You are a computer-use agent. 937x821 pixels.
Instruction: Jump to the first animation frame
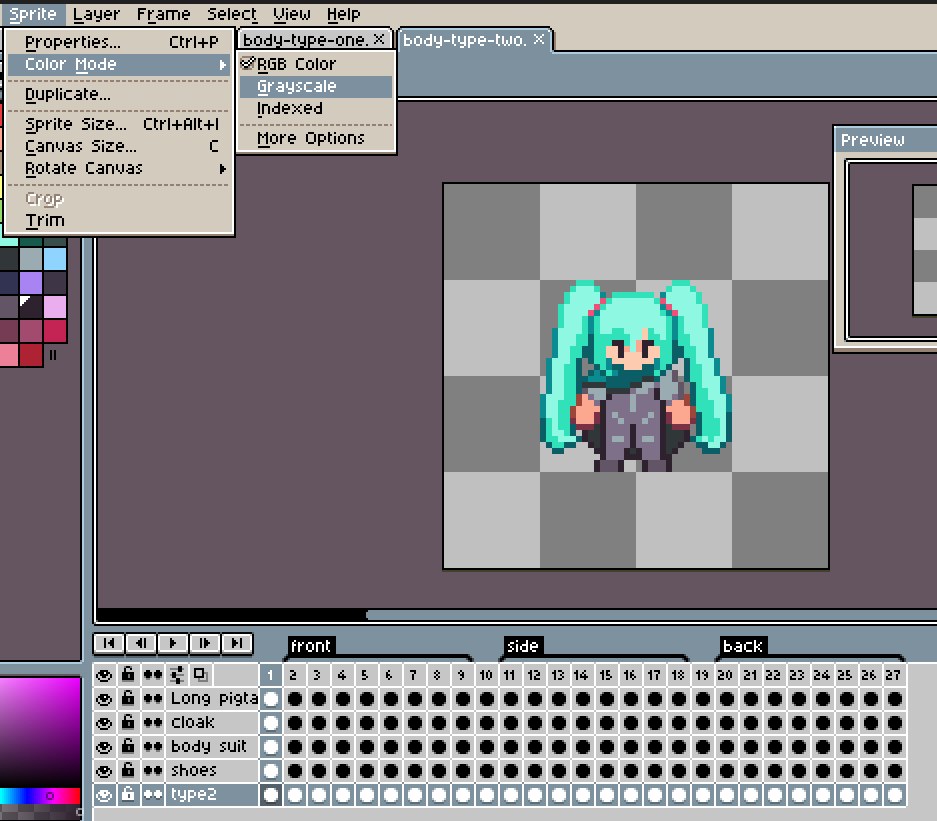[x=109, y=644]
